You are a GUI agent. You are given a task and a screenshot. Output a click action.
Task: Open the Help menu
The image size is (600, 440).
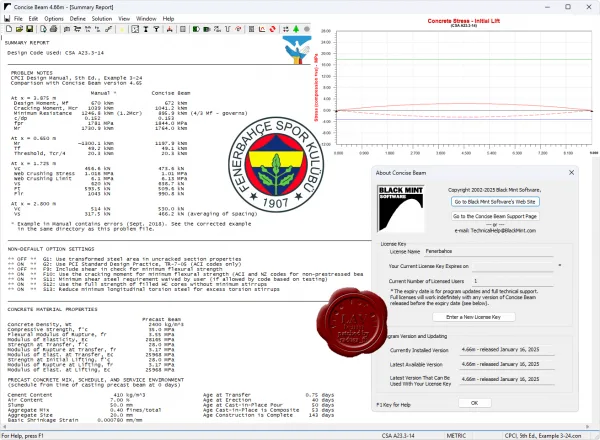tap(168, 18)
